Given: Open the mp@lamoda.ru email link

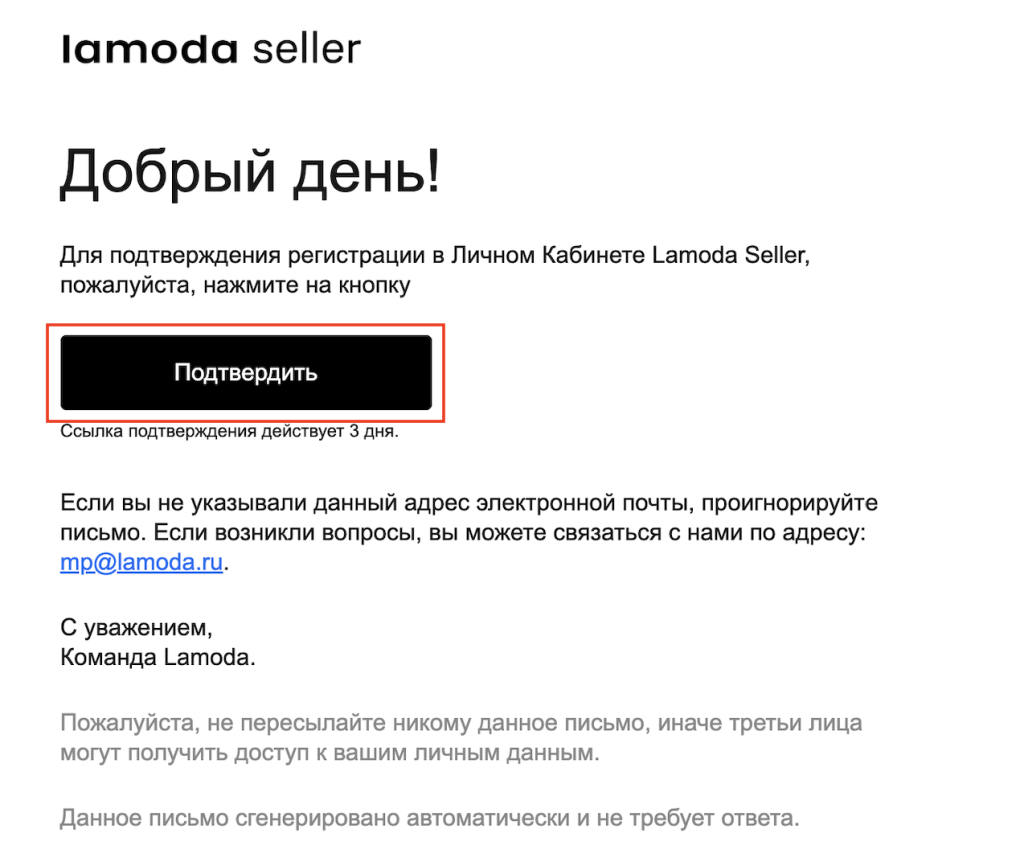Looking at the screenshot, I should tap(141, 562).
